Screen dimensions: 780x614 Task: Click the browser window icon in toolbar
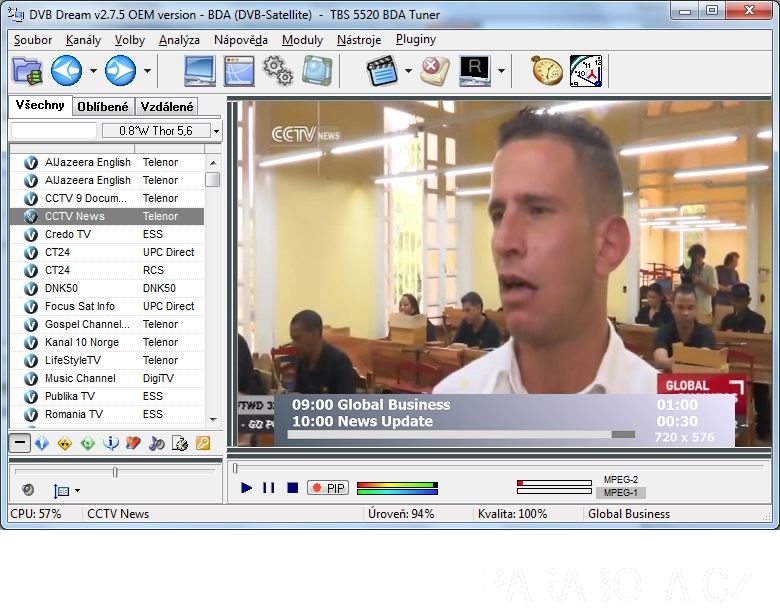[239, 71]
